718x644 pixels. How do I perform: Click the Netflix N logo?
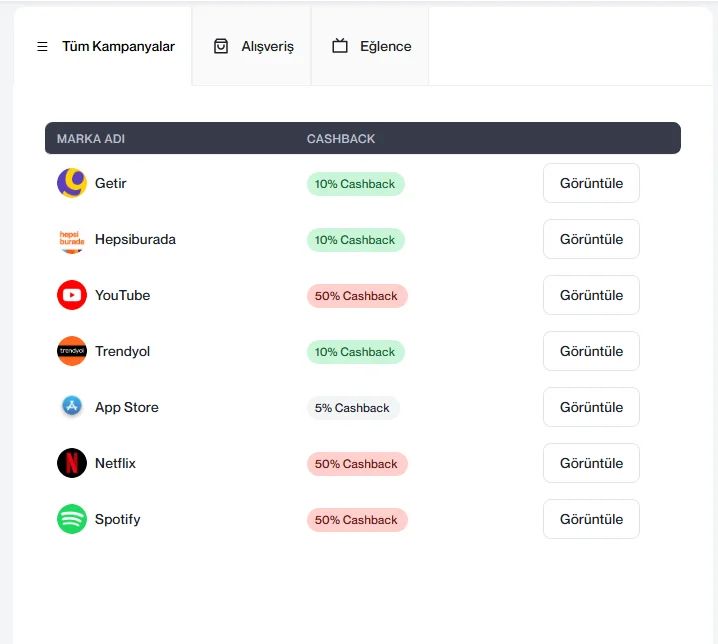click(72, 463)
